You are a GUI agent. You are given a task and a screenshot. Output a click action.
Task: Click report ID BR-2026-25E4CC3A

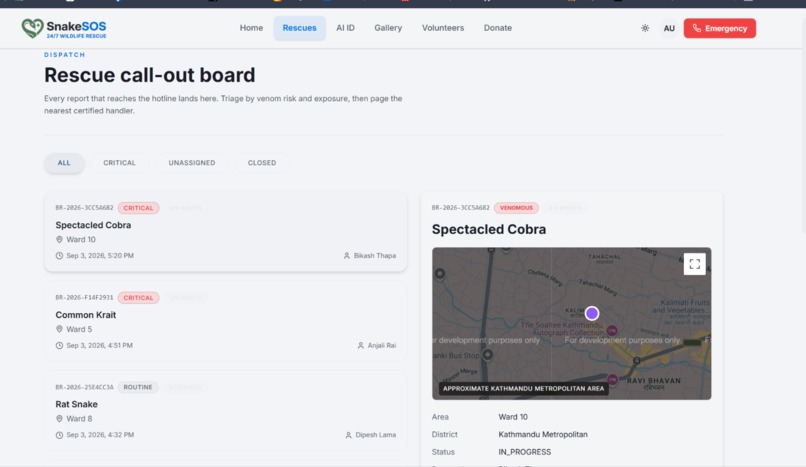[84, 387]
